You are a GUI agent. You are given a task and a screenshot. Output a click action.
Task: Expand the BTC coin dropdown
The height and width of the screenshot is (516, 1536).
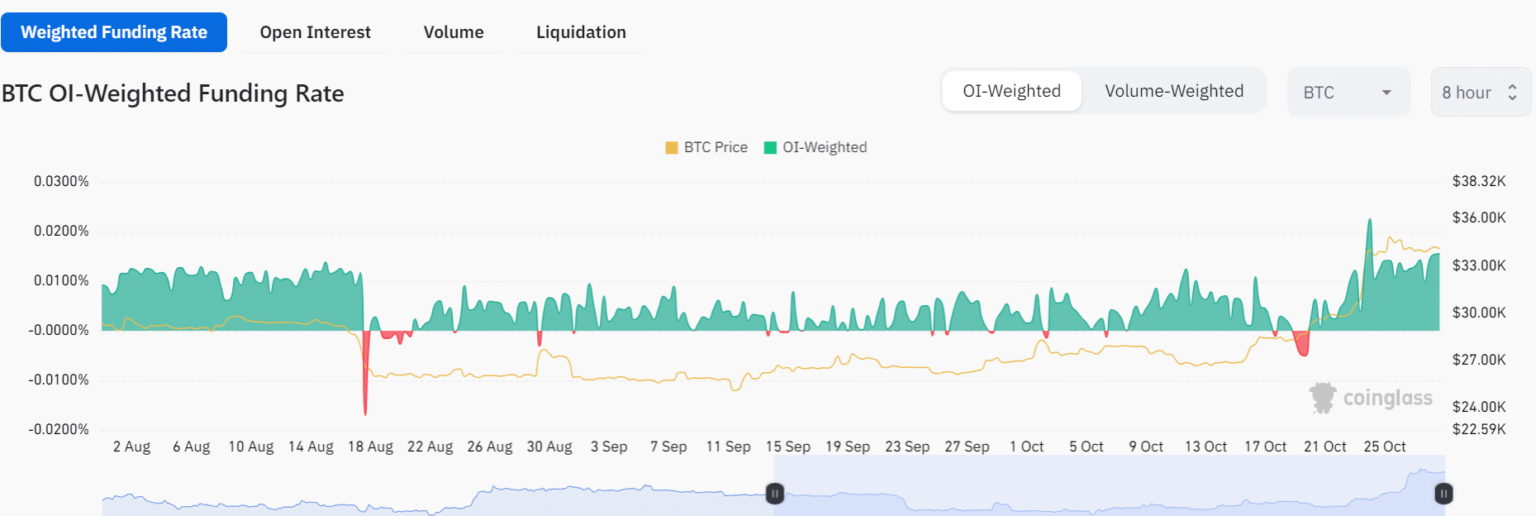(x=1347, y=92)
